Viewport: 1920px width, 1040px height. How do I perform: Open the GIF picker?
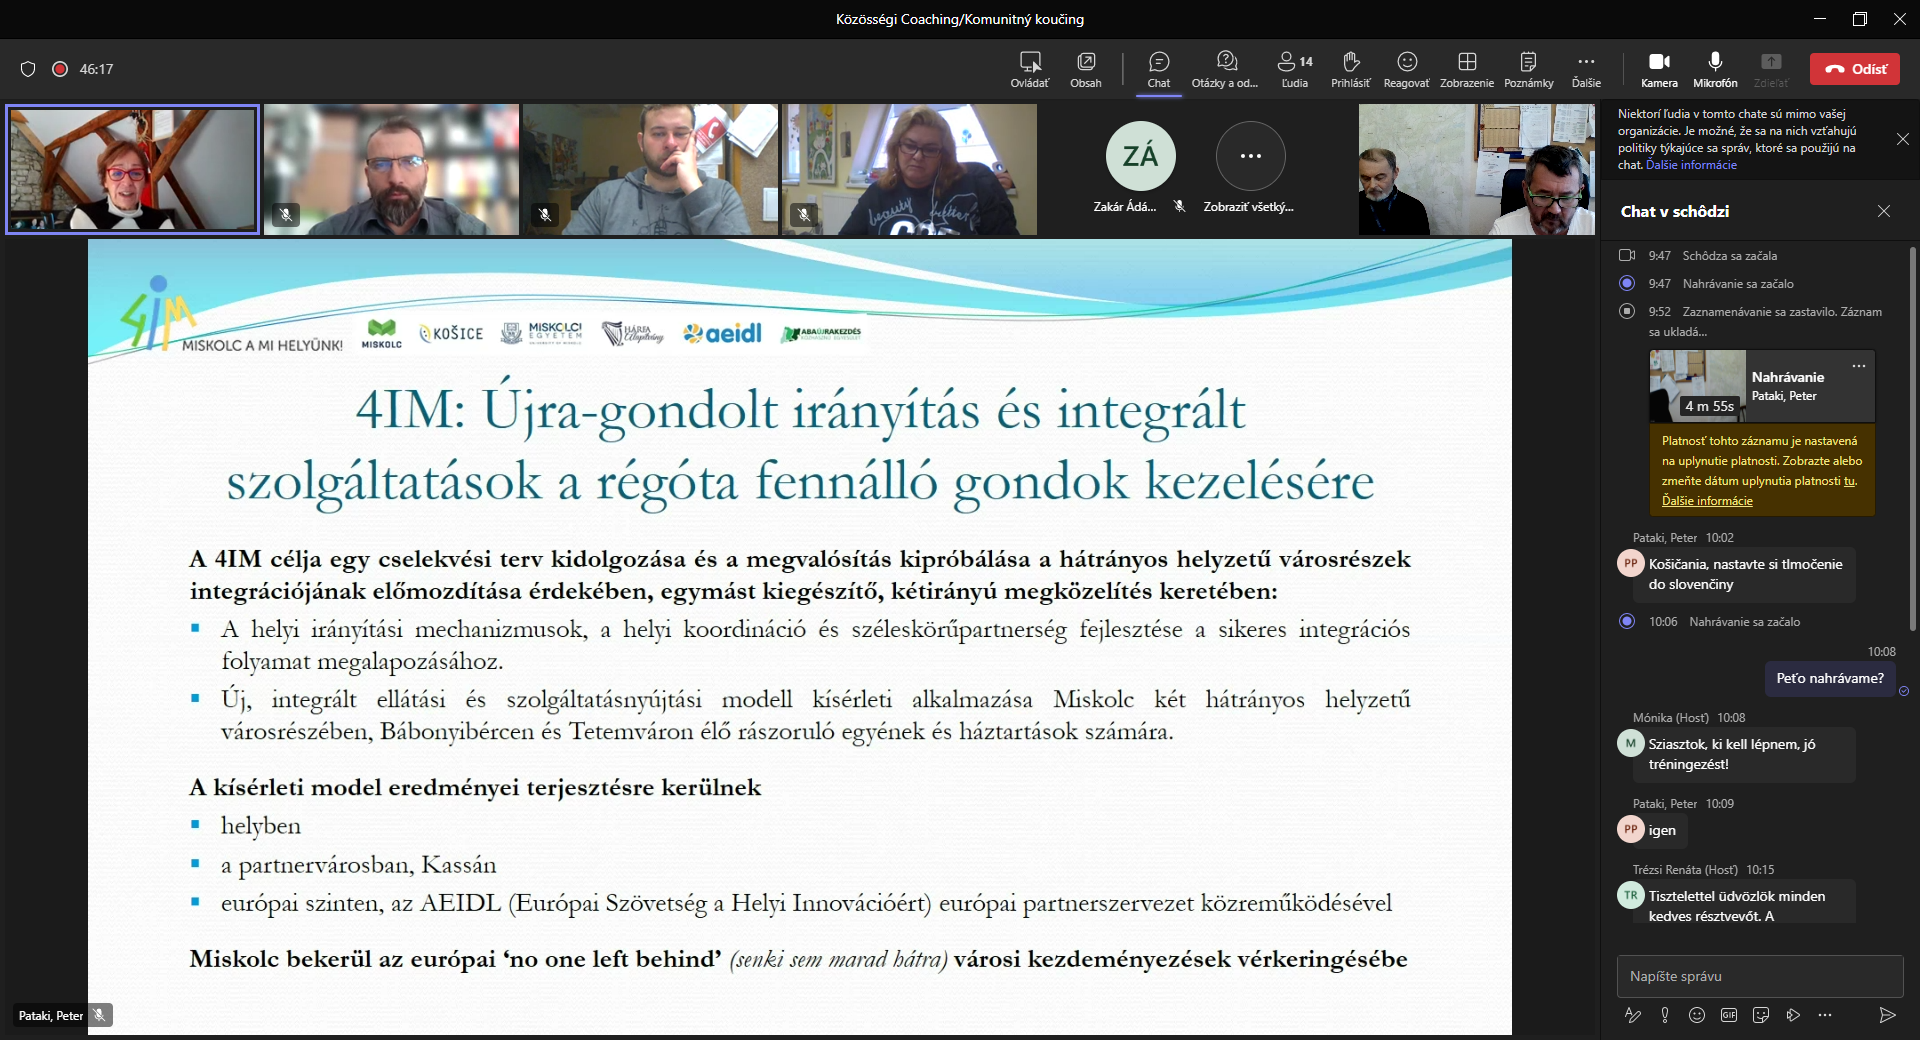tap(1729, 1016)
